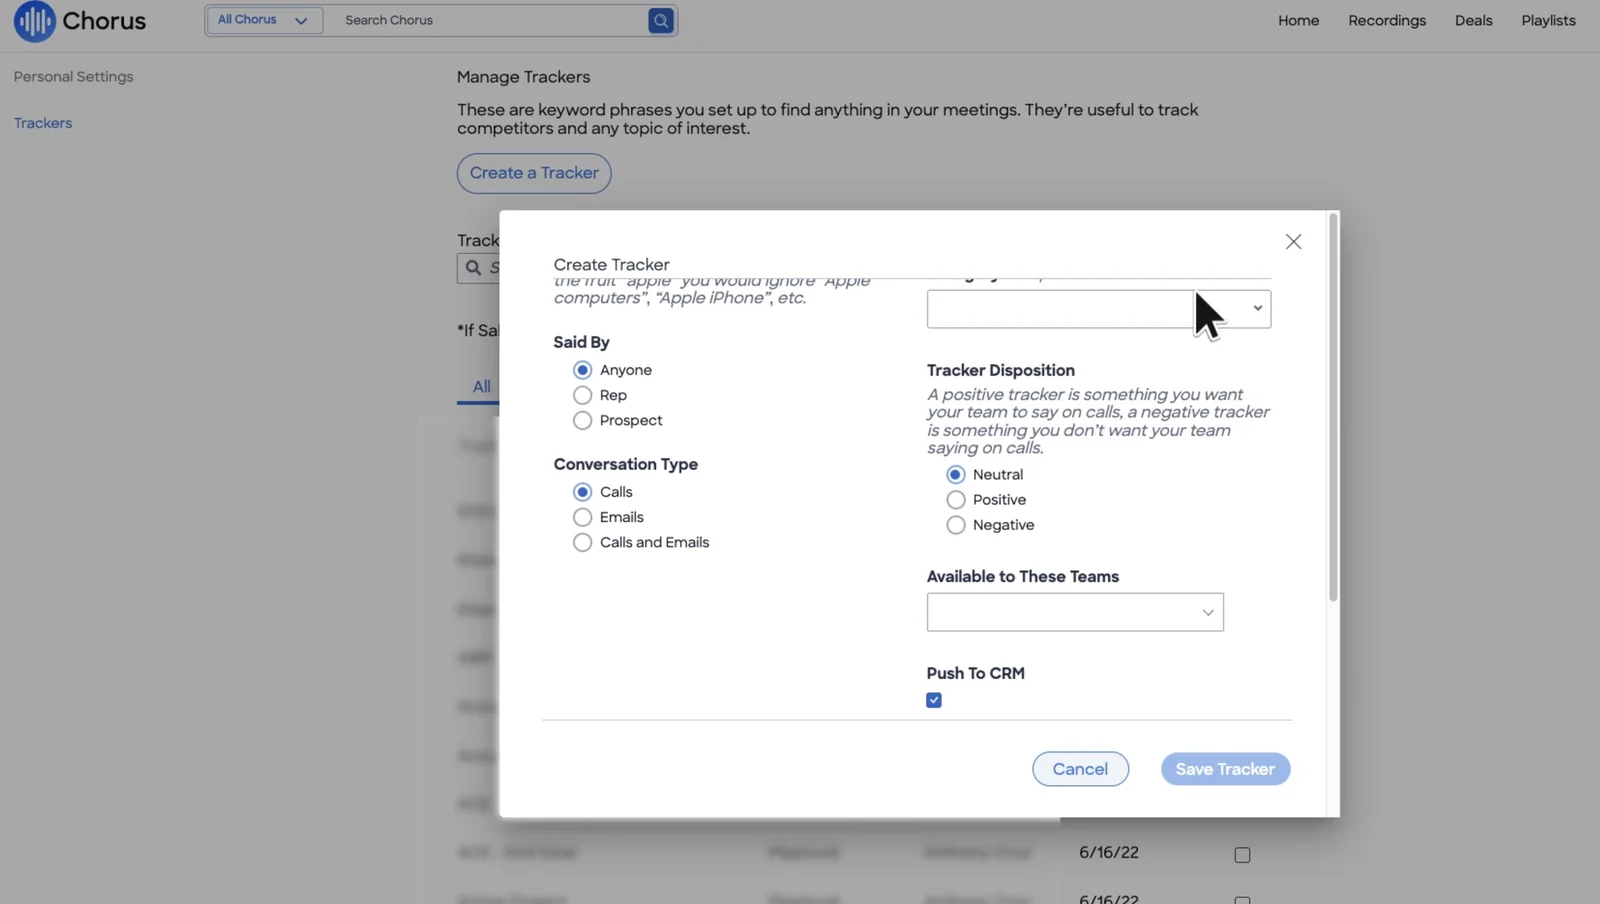This screenshot has height=904, width=1600.
Task: Set Tracker Disposition to Negative
Action: pos(955,525)
